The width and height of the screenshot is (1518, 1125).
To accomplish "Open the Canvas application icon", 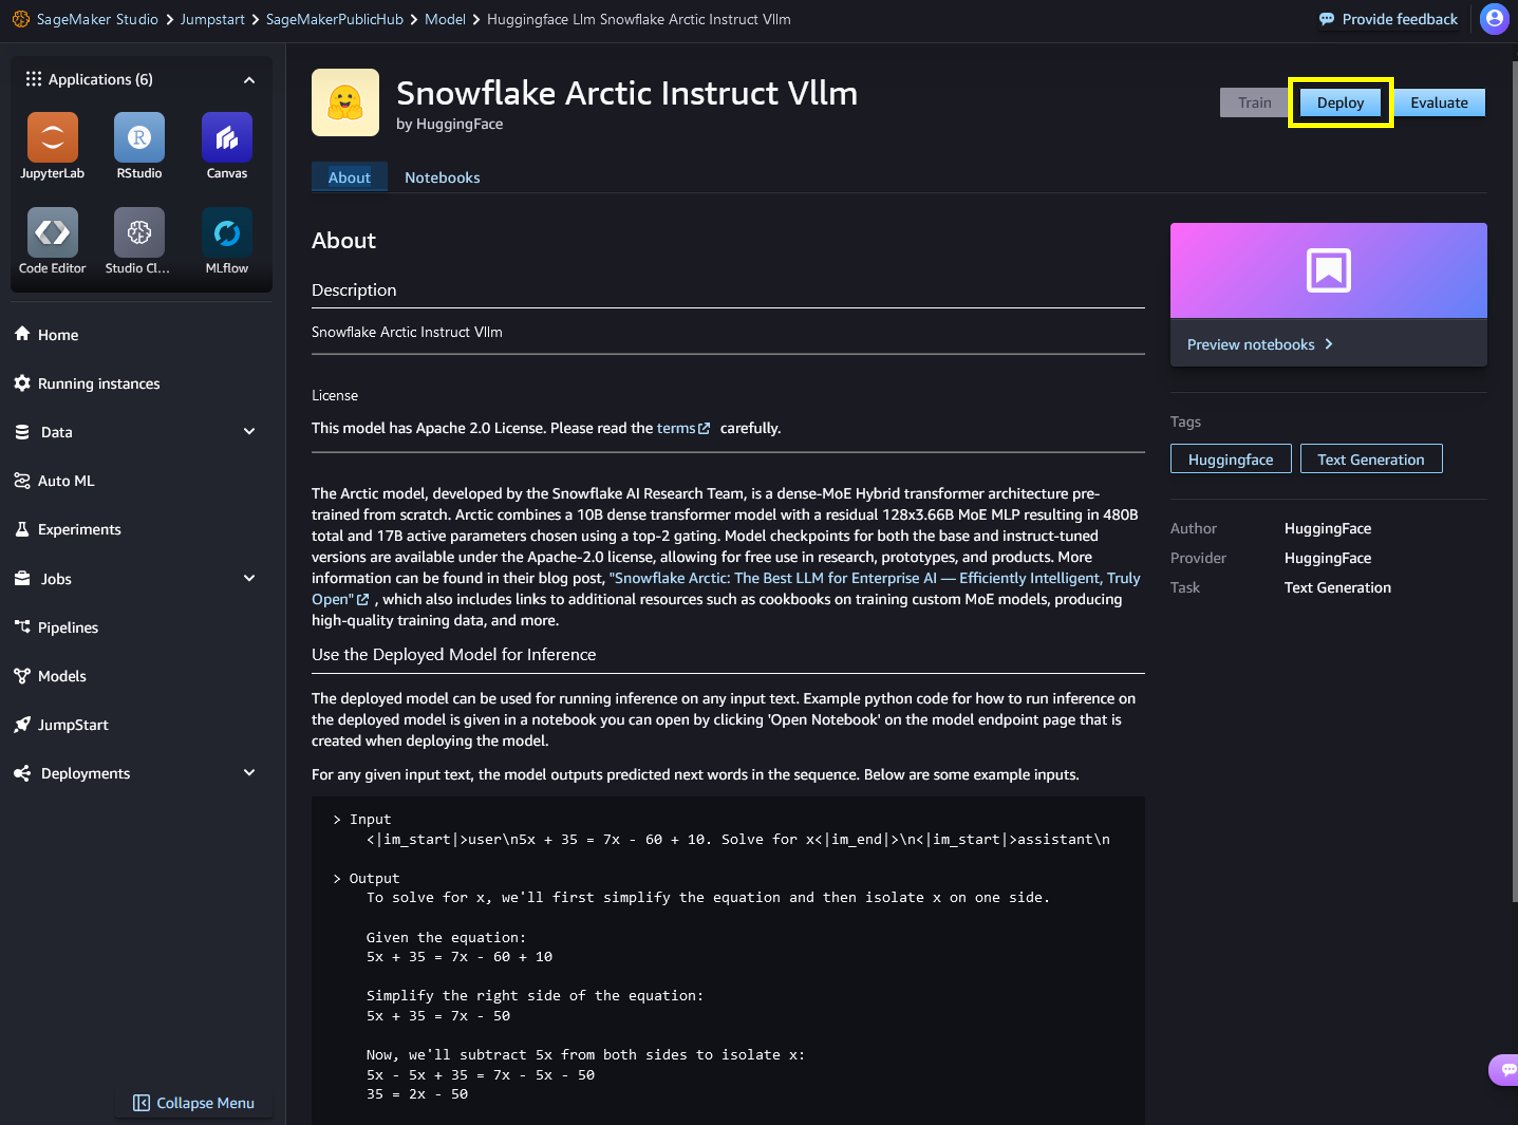I will pos(227,137).
